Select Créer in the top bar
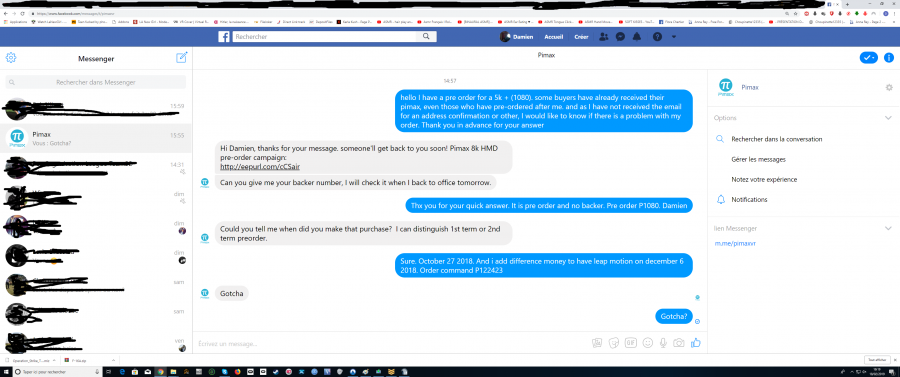The height and width of the screenshot is (377, 900). [581, 37]
